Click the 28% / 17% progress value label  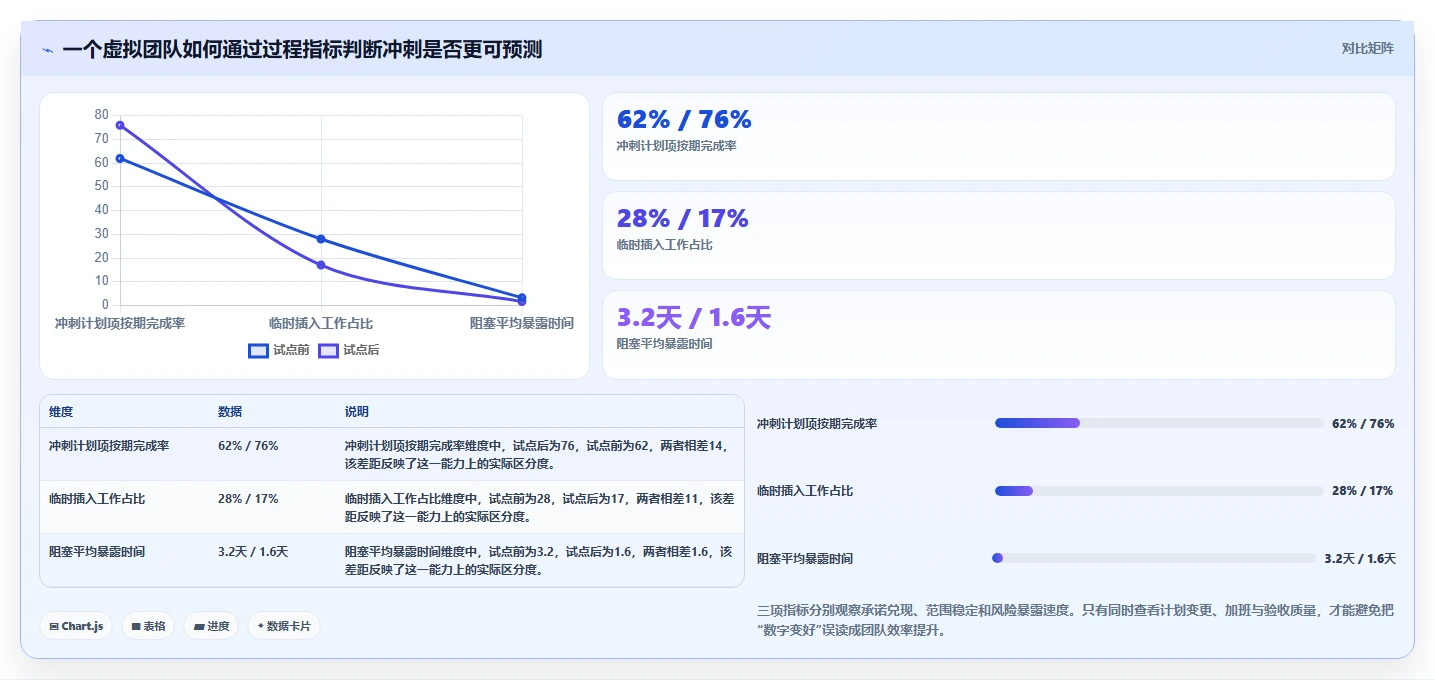1363,491
